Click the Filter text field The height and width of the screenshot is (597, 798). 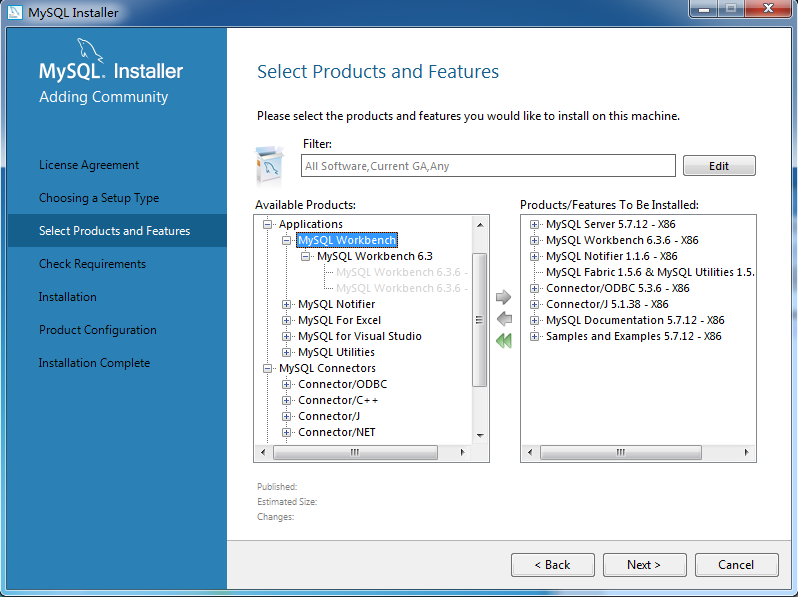coord(488,166)
